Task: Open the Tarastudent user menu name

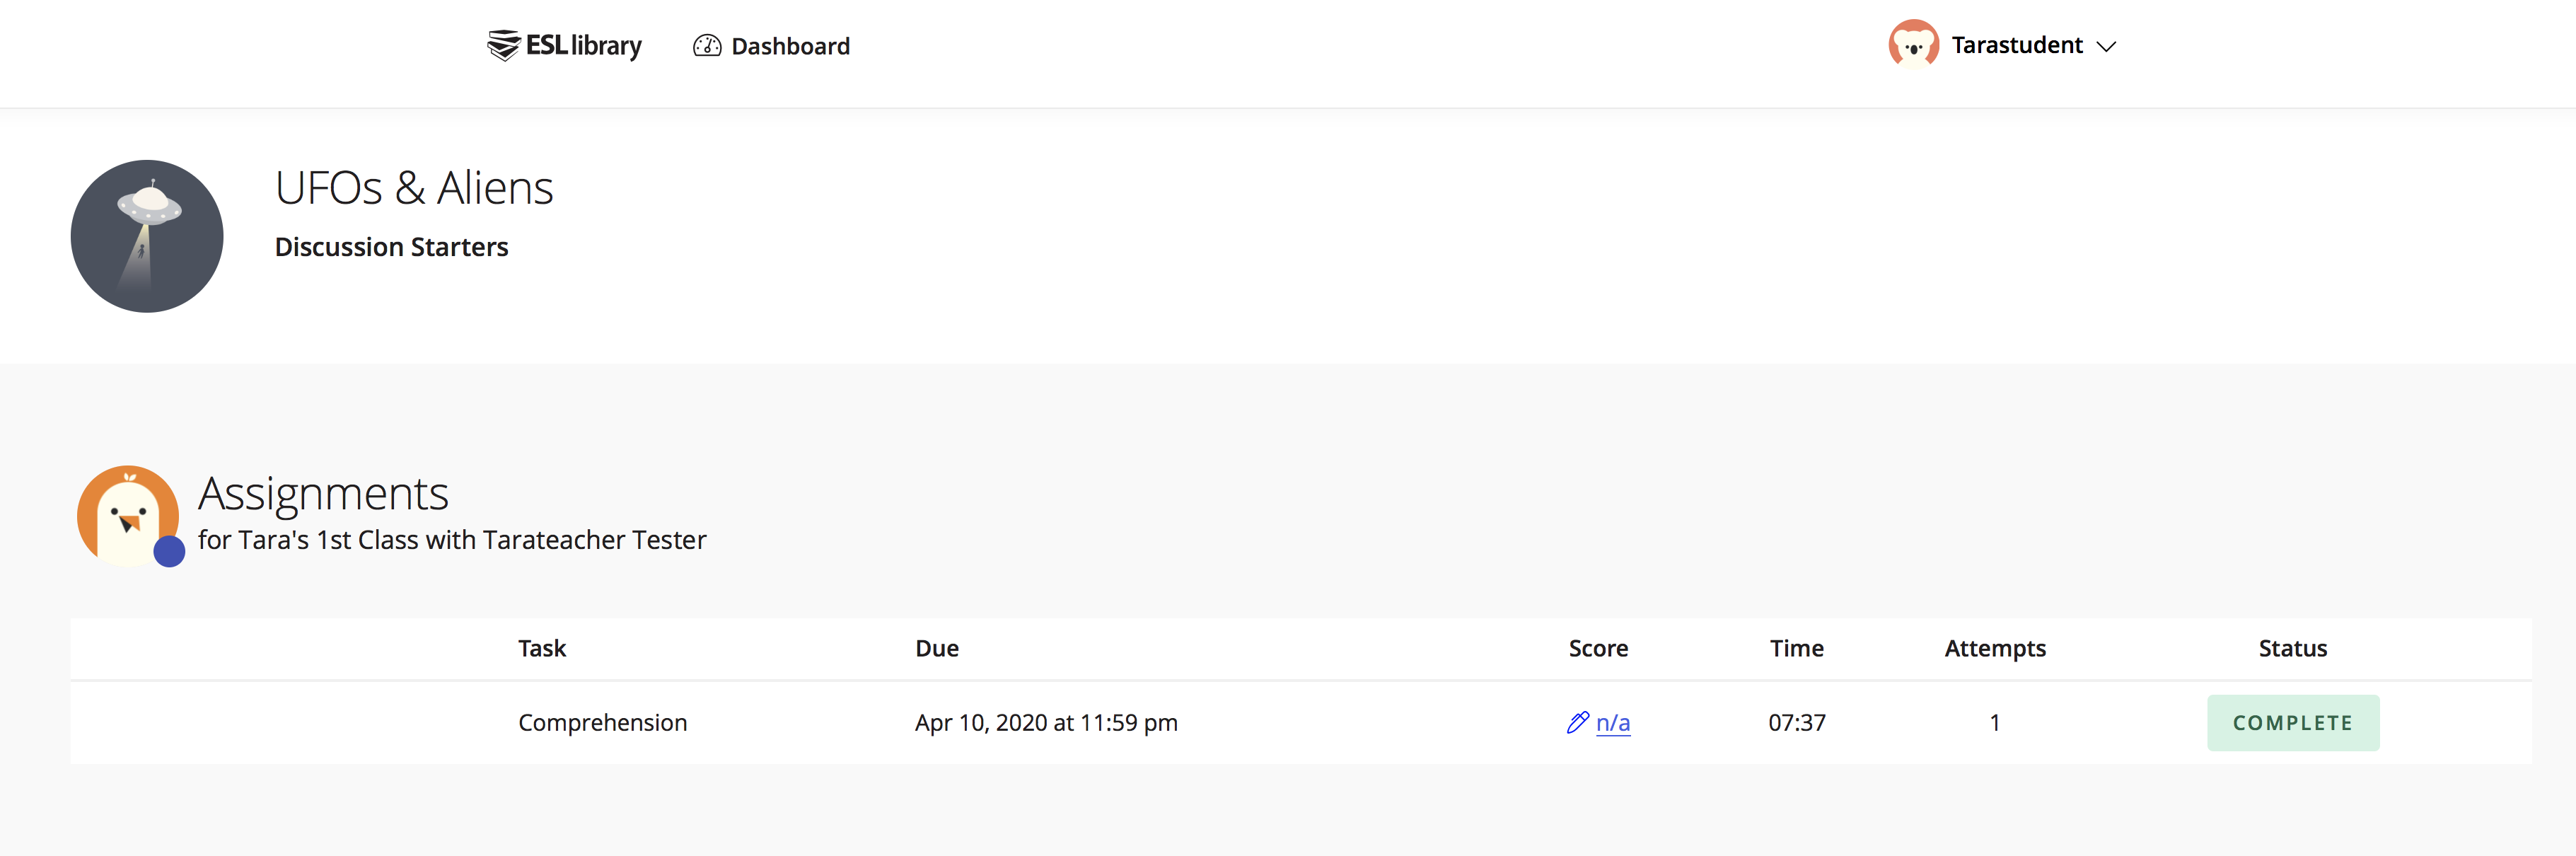Action: 2016,45
